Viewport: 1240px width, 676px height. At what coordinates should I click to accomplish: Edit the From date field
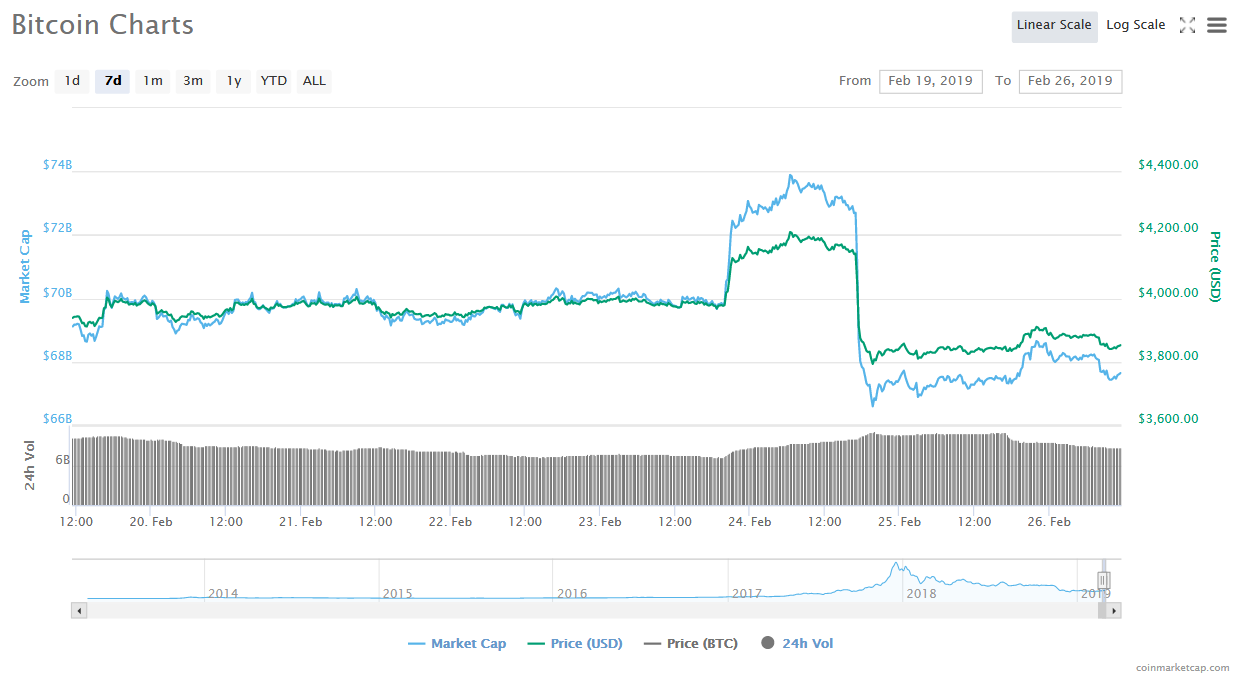click(x=930, y=81)
